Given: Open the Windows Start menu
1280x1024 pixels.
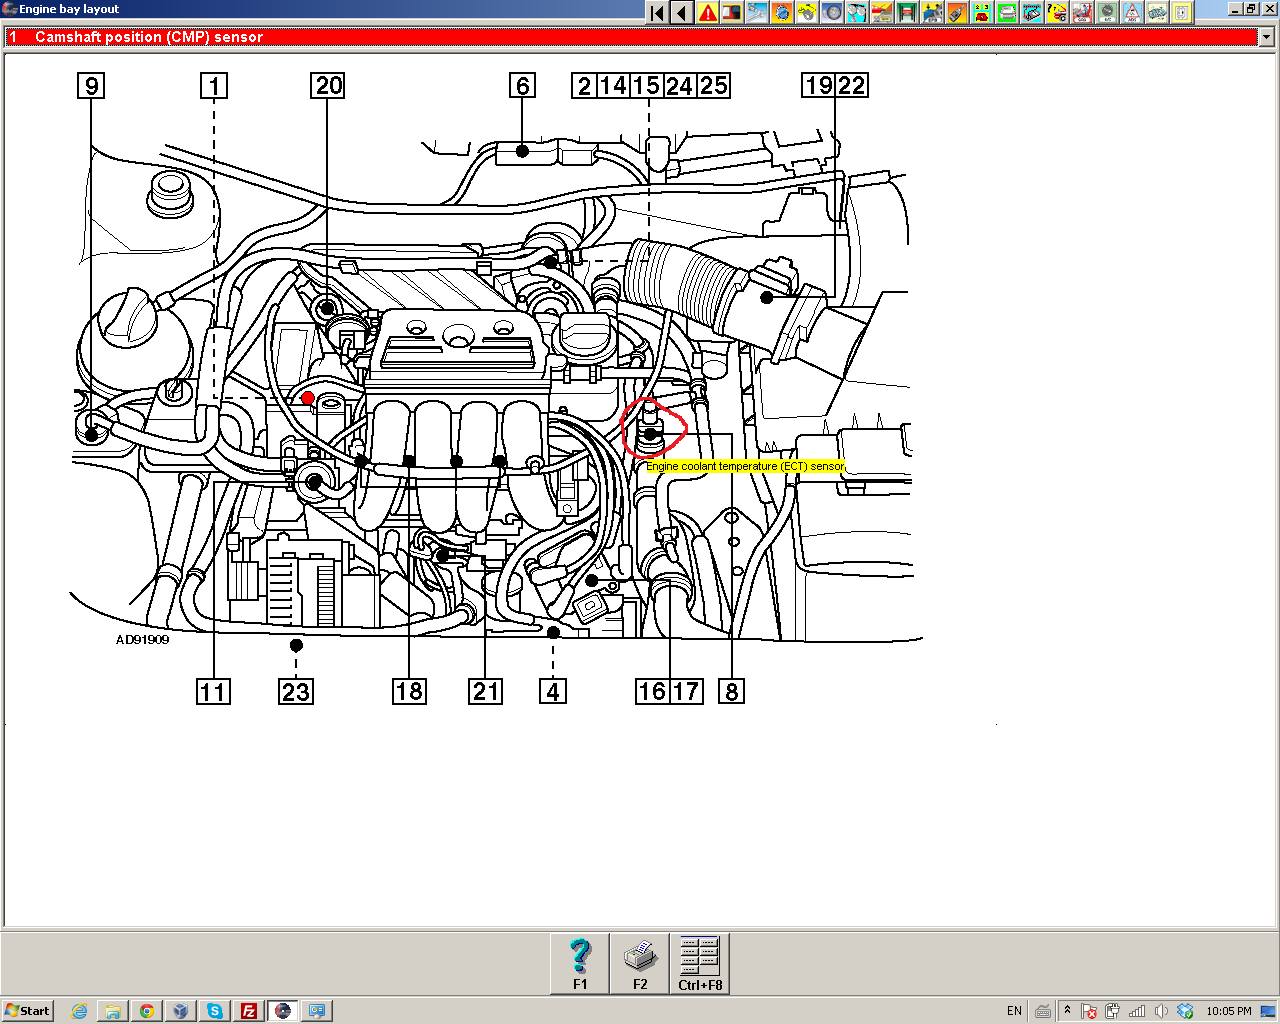Looking at the screenshot, I should click(x=27, y=1011).
